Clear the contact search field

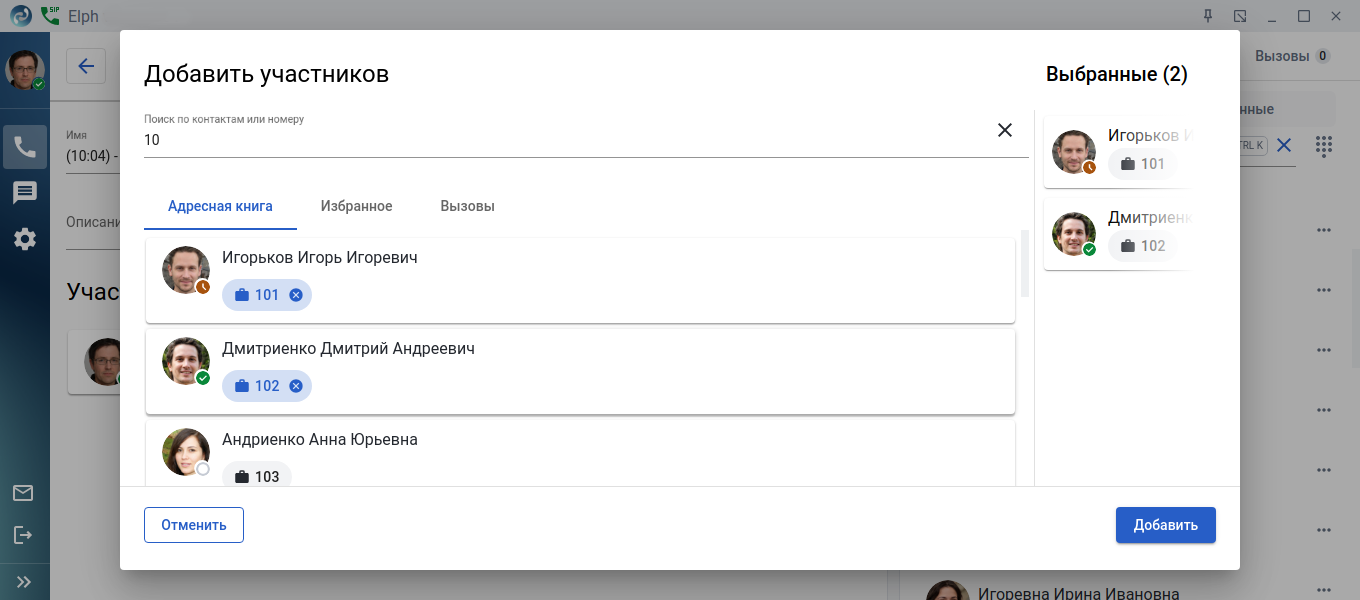(1005, 130)
